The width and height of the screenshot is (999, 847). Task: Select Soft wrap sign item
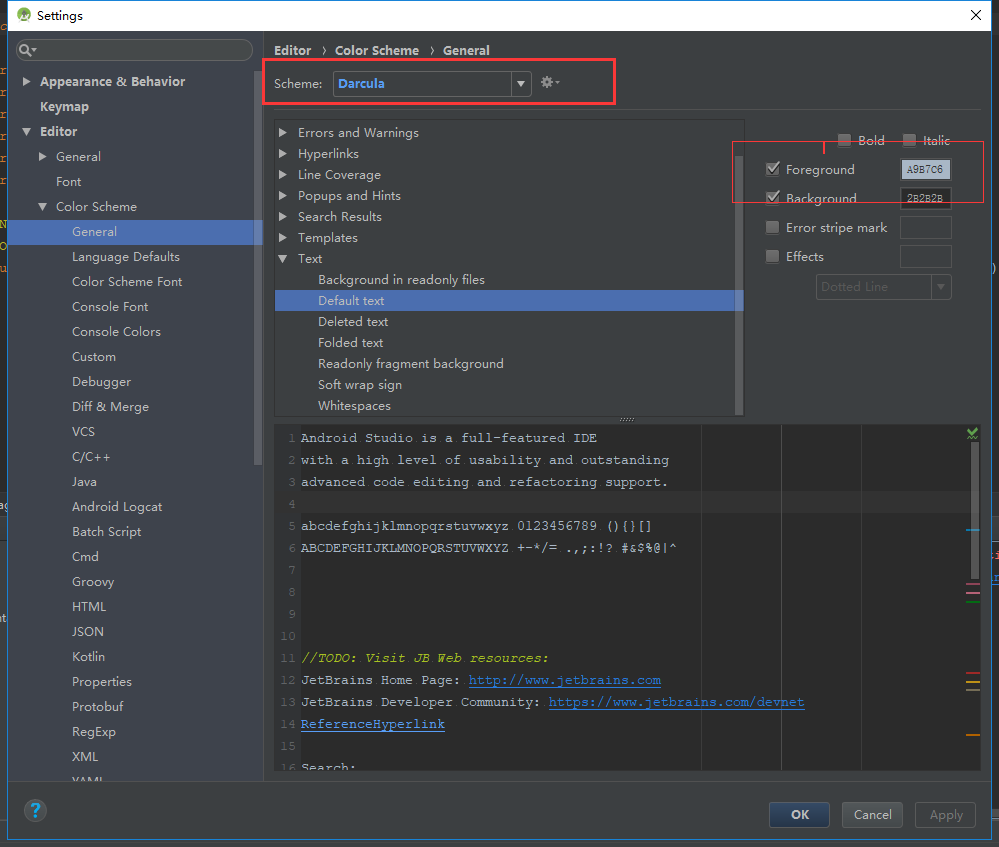click(360, 385)
